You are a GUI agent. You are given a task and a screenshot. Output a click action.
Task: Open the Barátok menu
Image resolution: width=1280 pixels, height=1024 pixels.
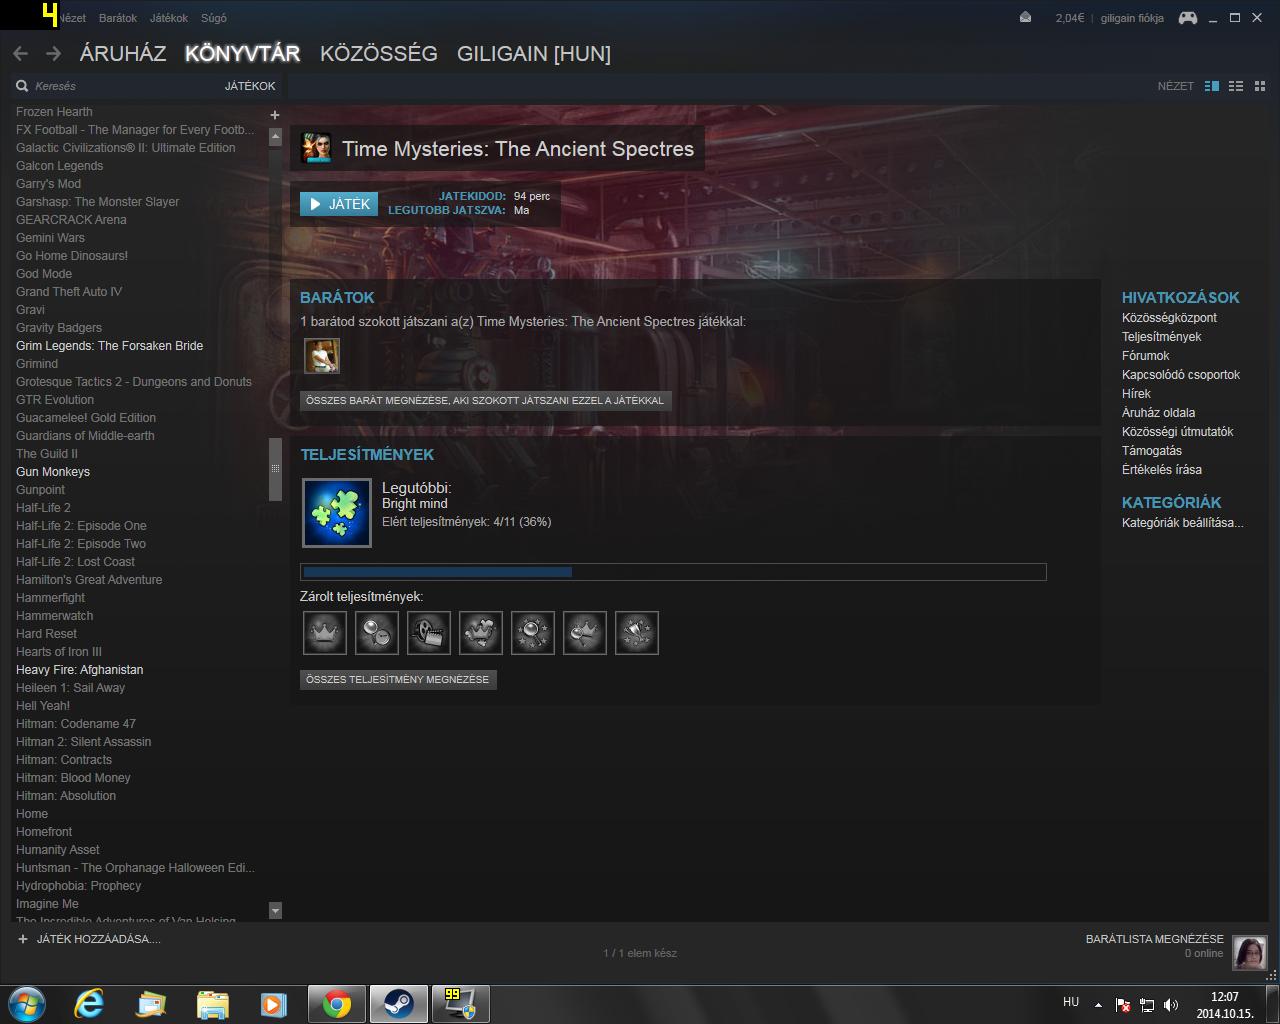pyautogui.click(x=118, y=18)
